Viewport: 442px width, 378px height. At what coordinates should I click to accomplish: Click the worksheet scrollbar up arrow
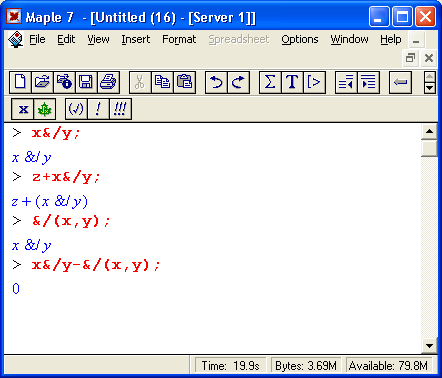[x=429, y=131]
